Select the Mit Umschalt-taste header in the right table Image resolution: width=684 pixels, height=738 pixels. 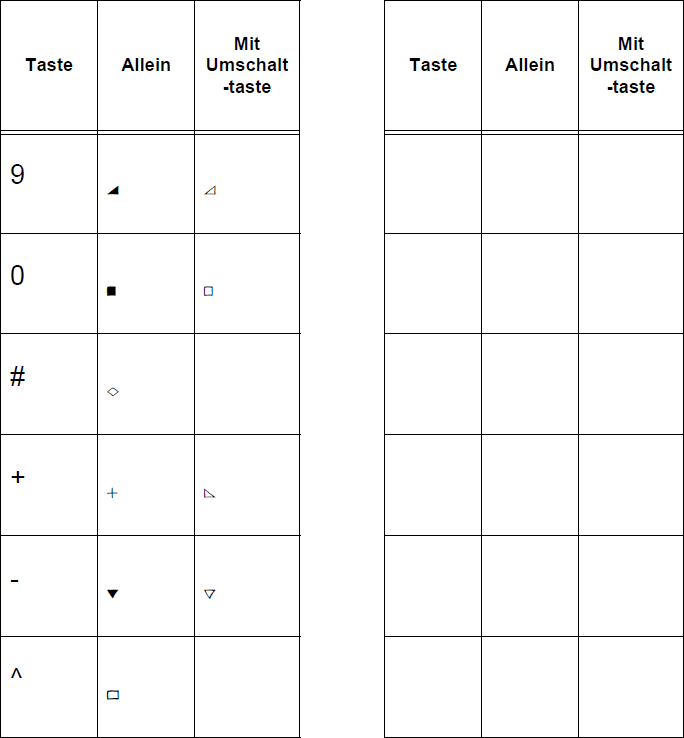coord(631,65)
